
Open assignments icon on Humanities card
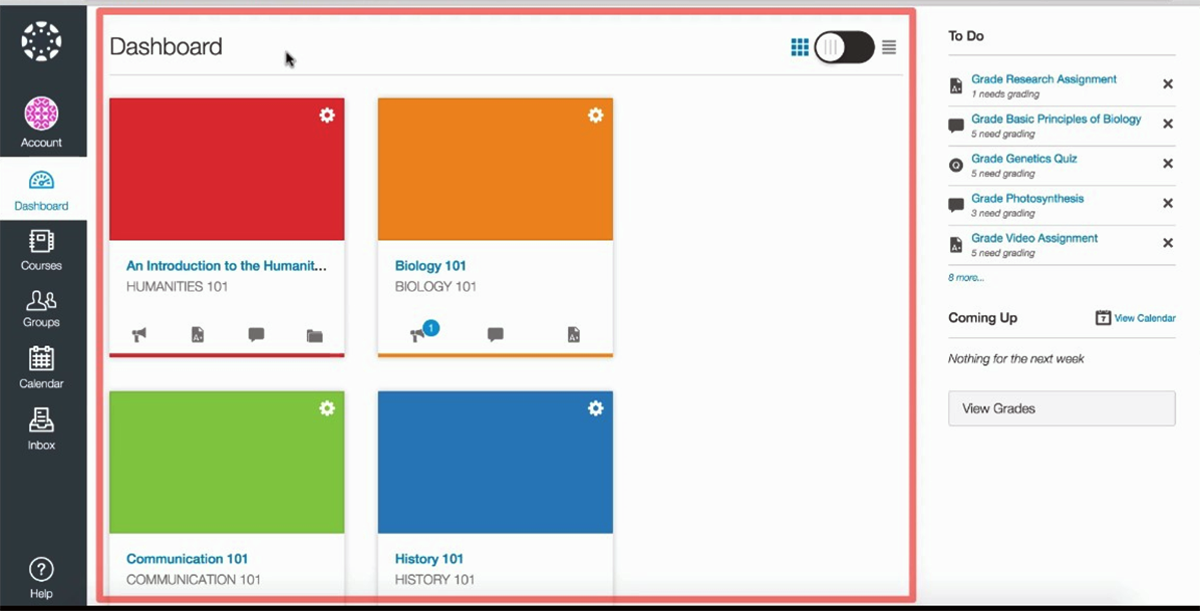tap(198, 336)
